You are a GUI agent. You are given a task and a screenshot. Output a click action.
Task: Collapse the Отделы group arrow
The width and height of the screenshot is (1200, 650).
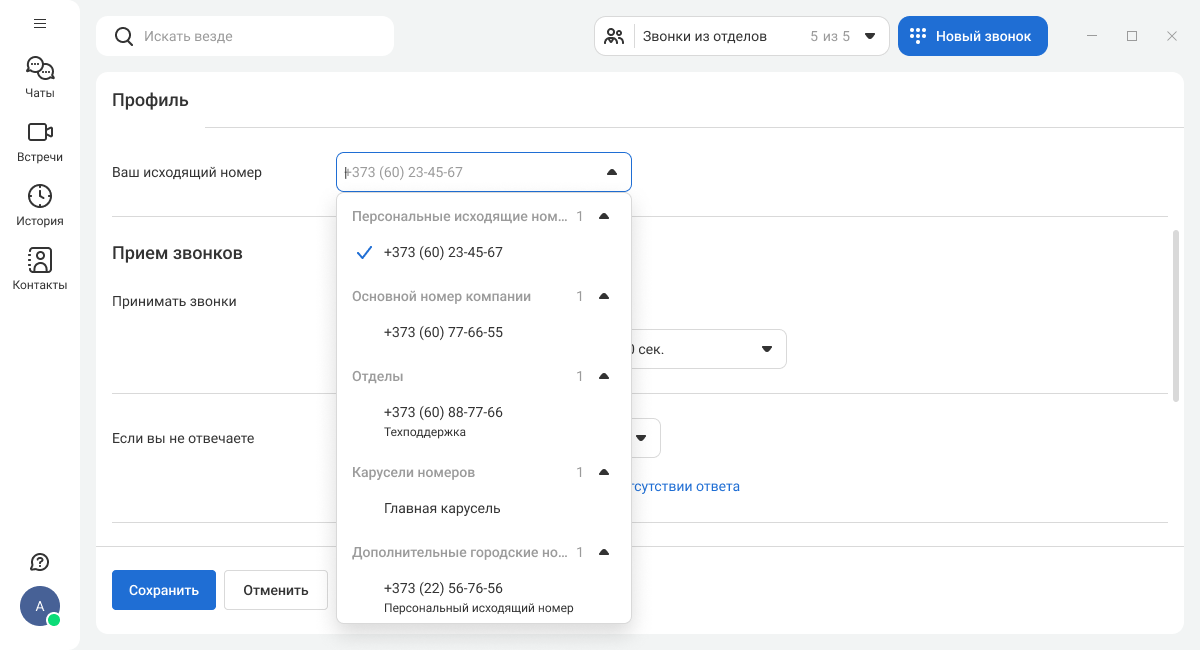(603, 376)
